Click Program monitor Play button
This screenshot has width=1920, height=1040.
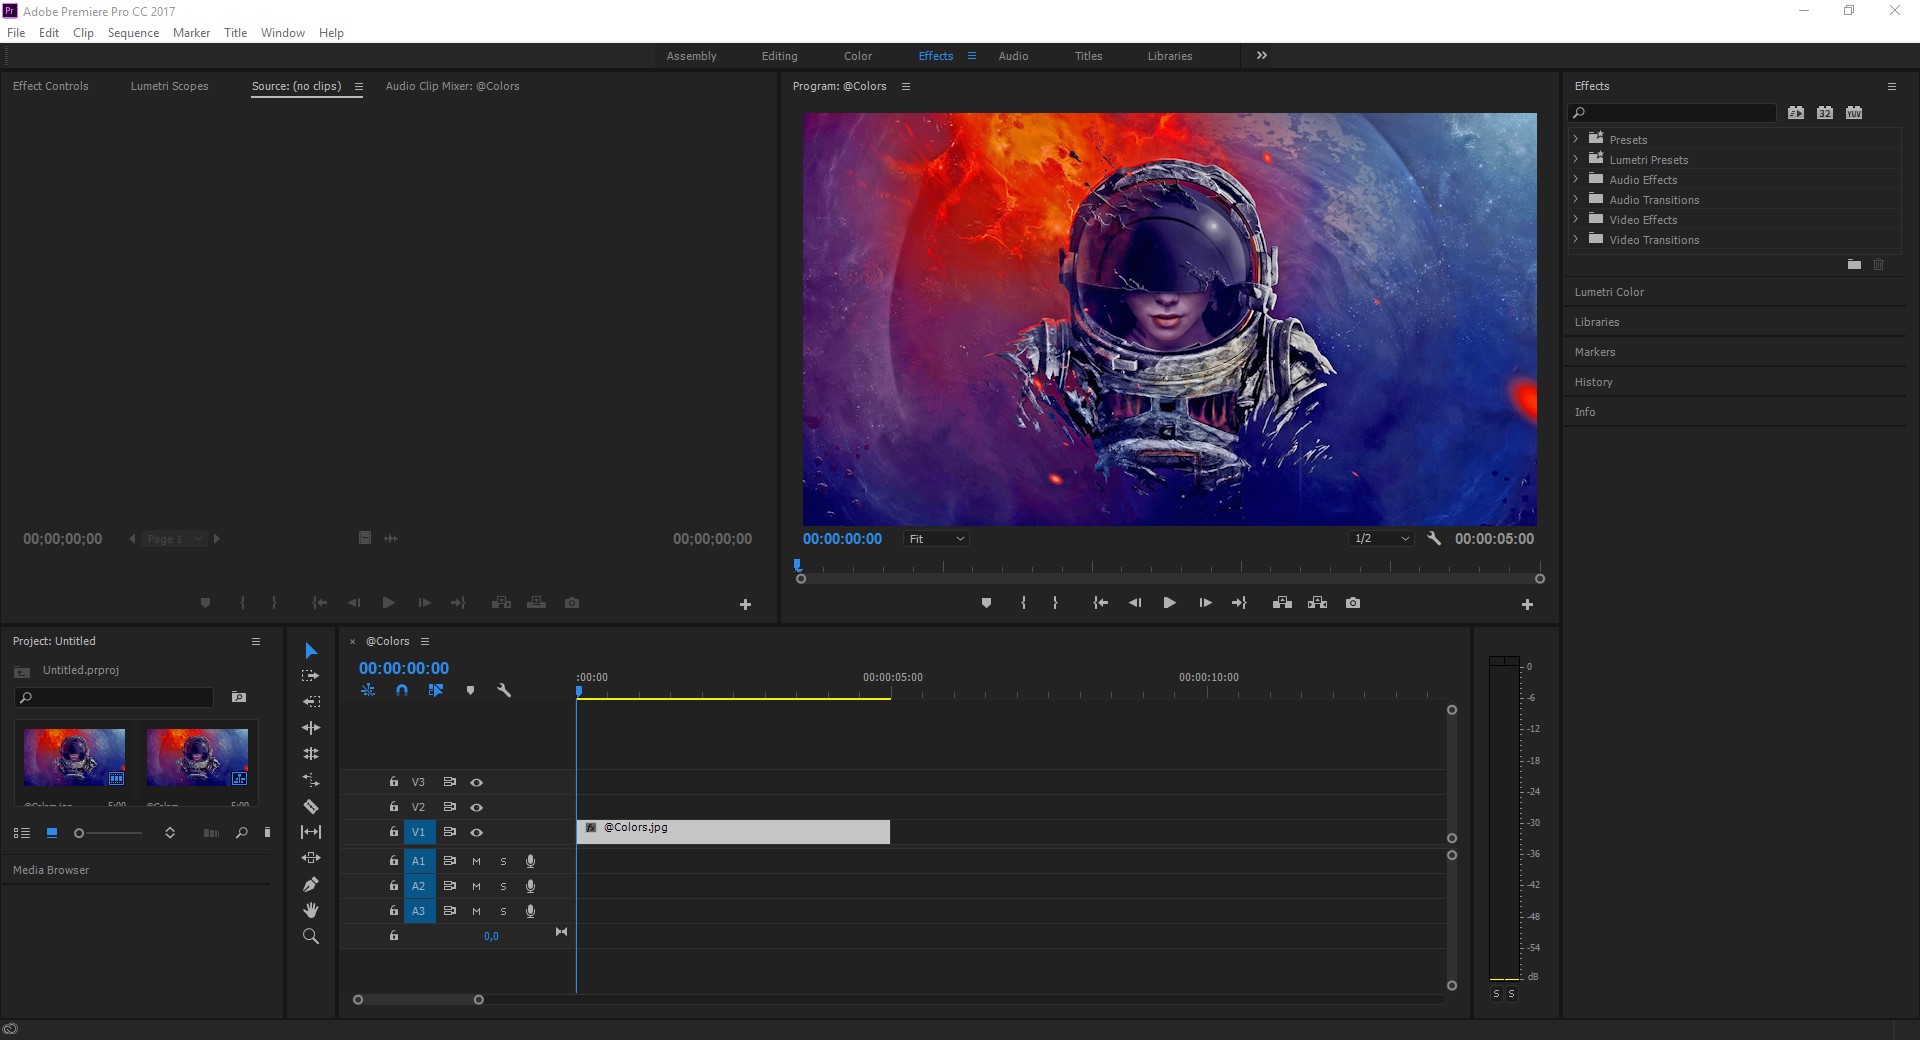coord(1169,603)
